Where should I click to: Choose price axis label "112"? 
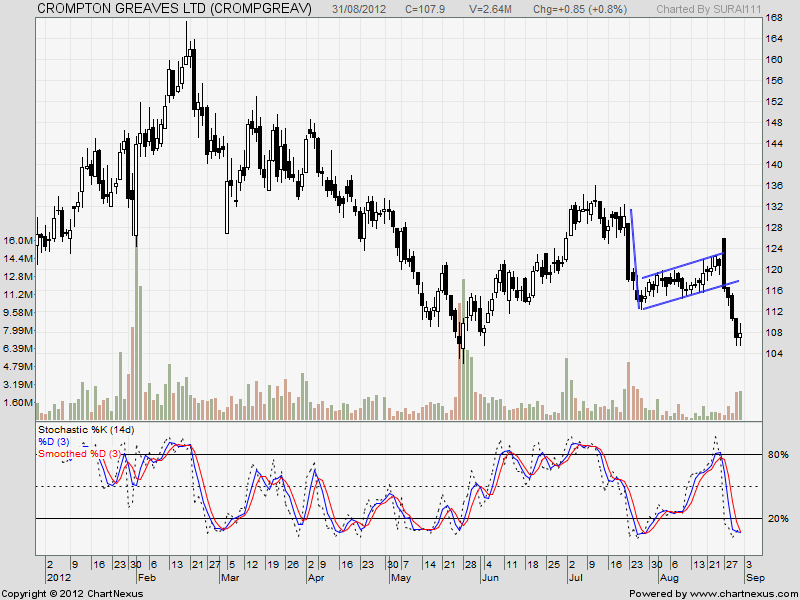tap(774, 312)
